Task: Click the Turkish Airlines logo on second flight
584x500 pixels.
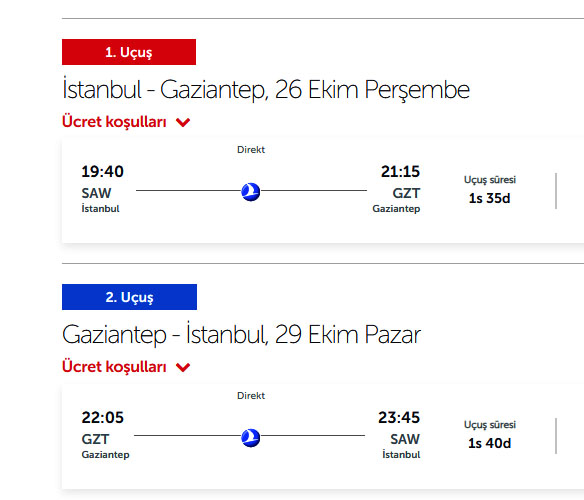Action: tap(251, 438)
